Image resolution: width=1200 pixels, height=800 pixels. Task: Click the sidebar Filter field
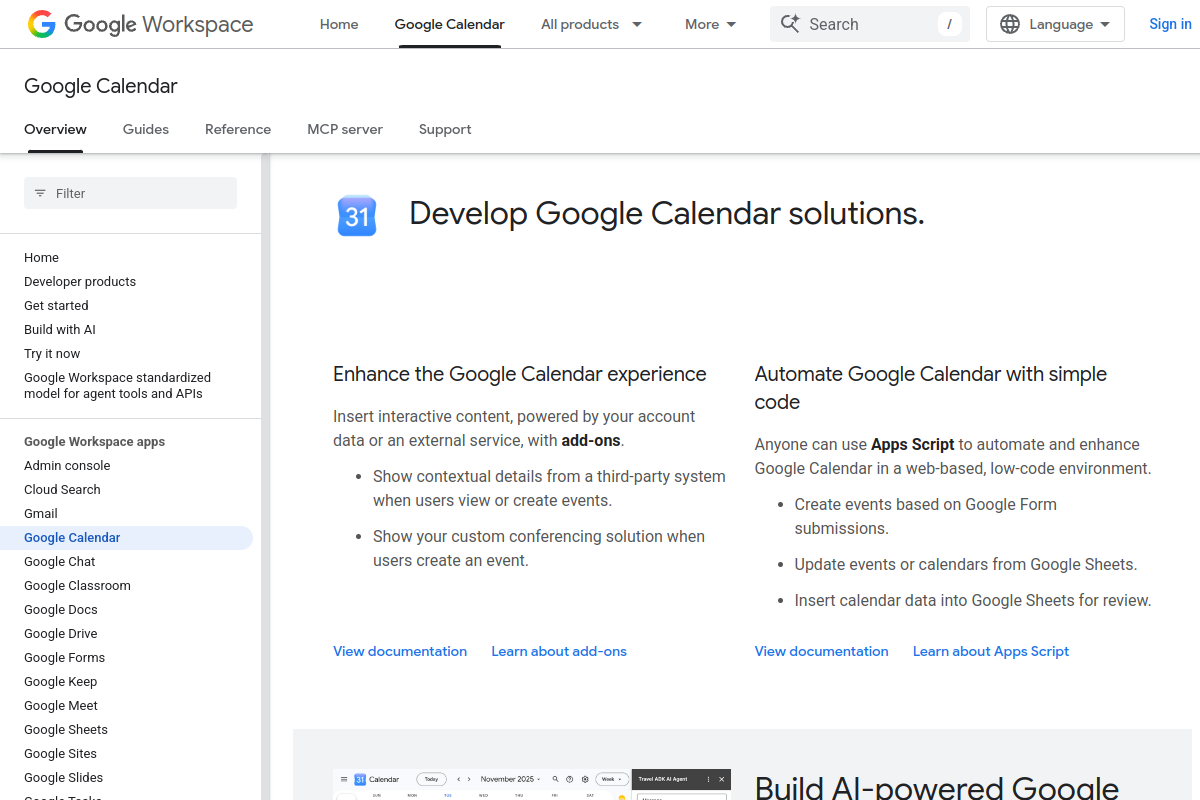point(130,193)
